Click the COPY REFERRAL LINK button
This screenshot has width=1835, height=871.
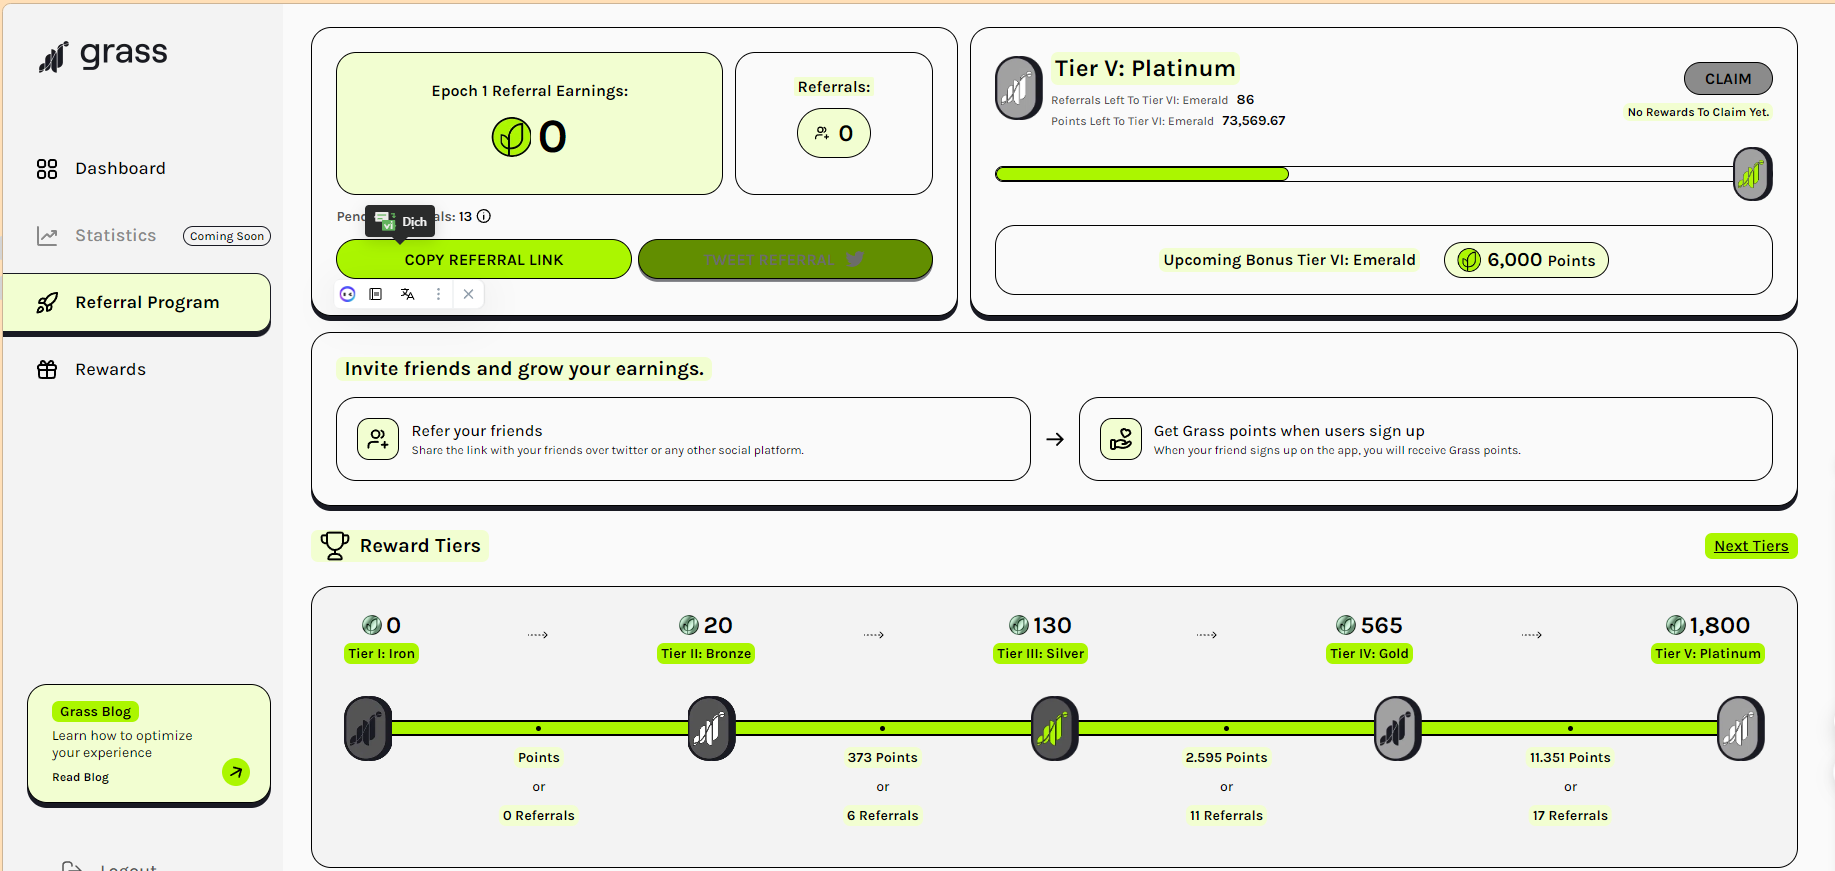(x=484, y=259)
